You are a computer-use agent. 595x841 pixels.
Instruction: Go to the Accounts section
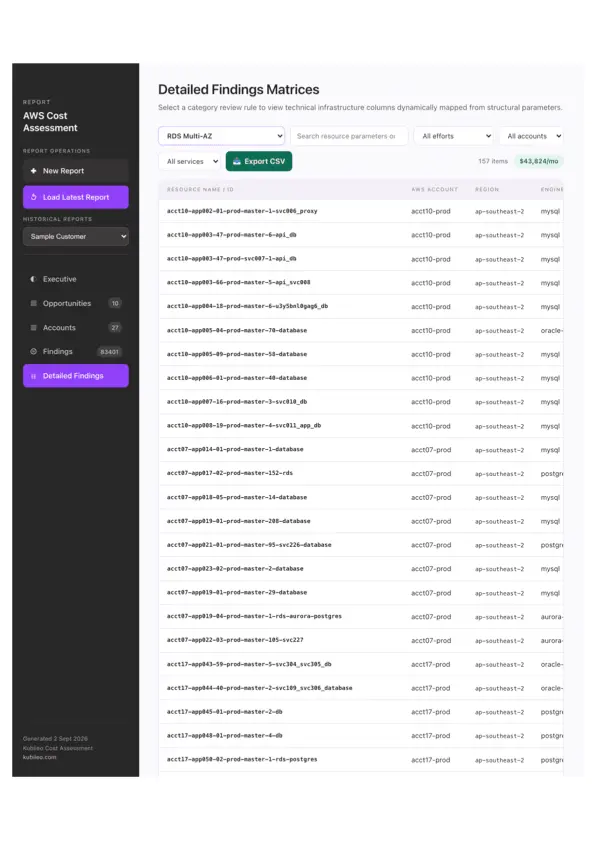tap(76, 327)
